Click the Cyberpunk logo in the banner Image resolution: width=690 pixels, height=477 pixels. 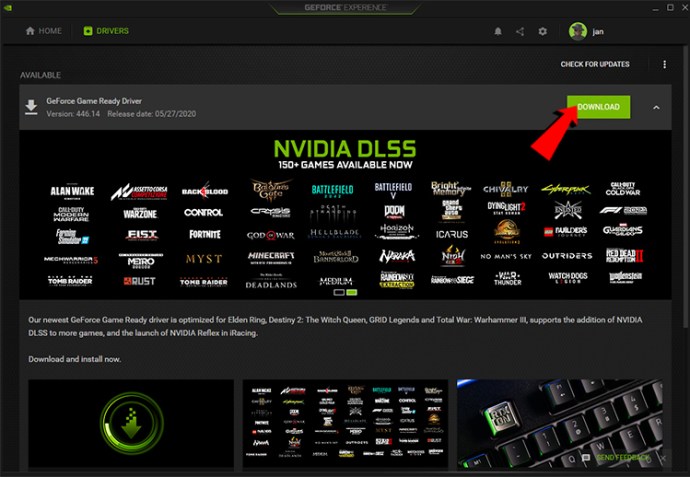[x=566, y=190]
